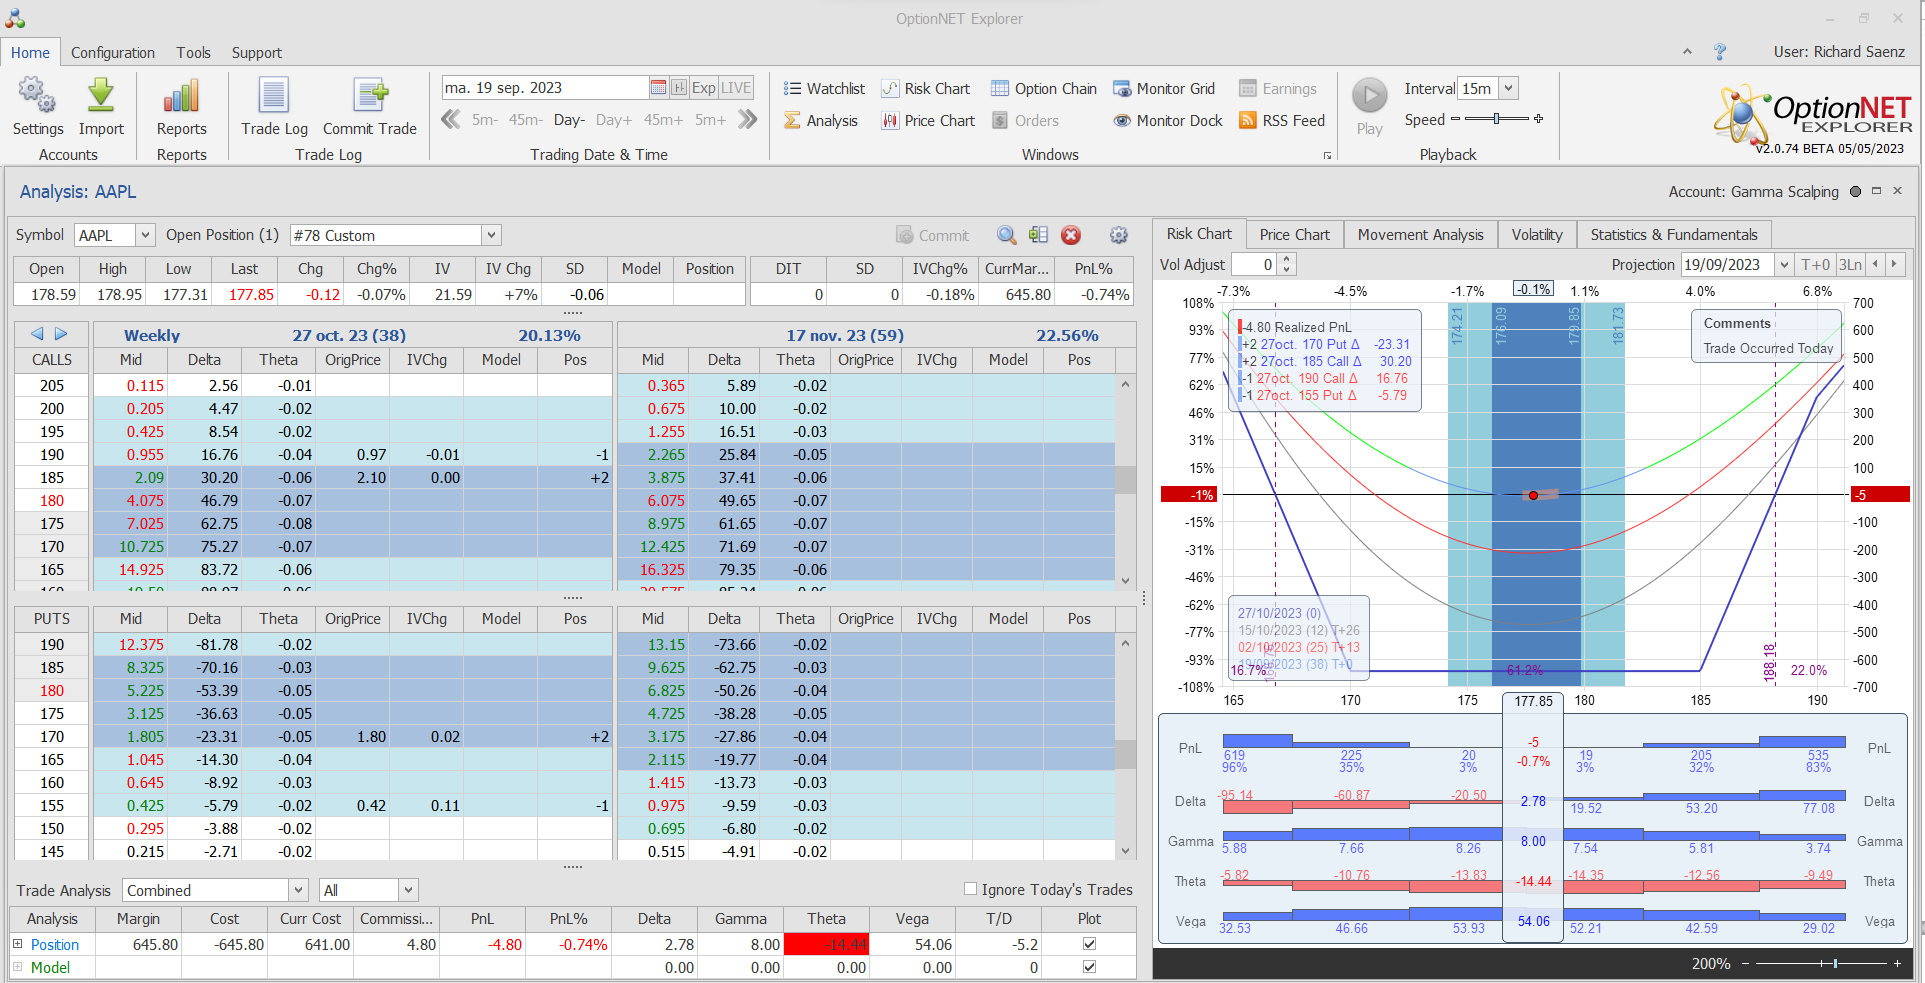Viewport: 1925px width, 983px height.
Task: Click the Windows group dialog launcher icon
Action: coord(1327,155)
